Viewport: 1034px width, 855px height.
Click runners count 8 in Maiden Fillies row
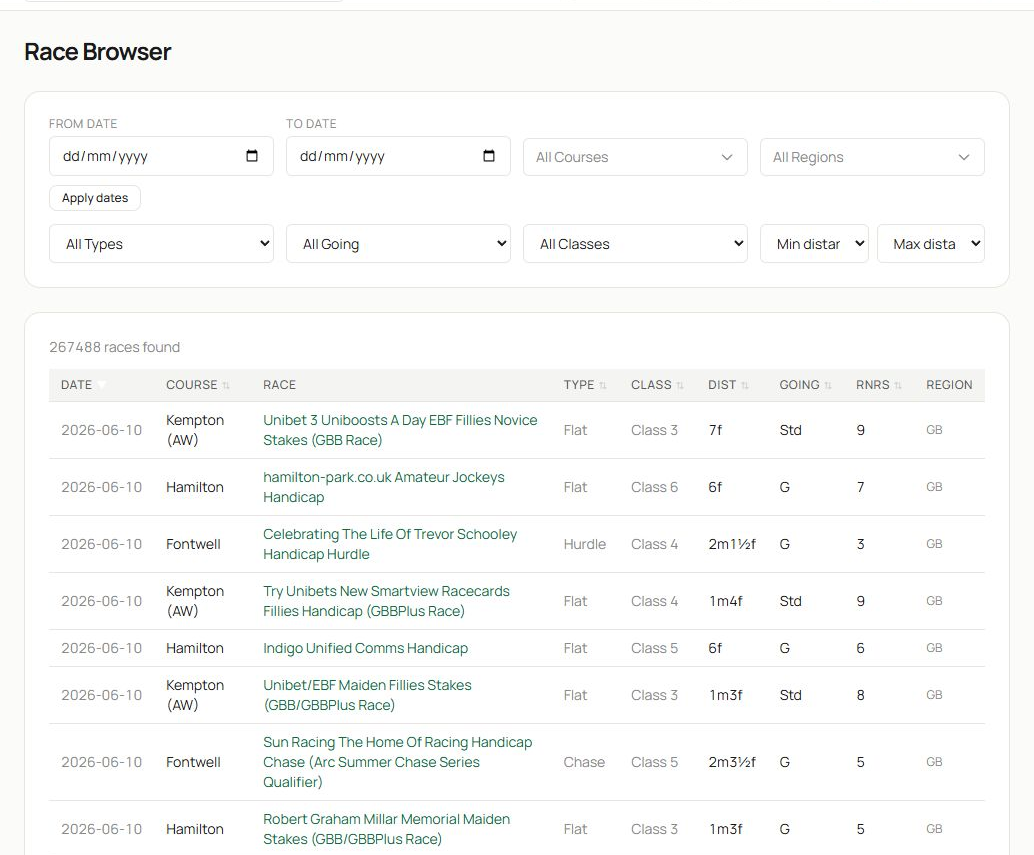(861, 695)
